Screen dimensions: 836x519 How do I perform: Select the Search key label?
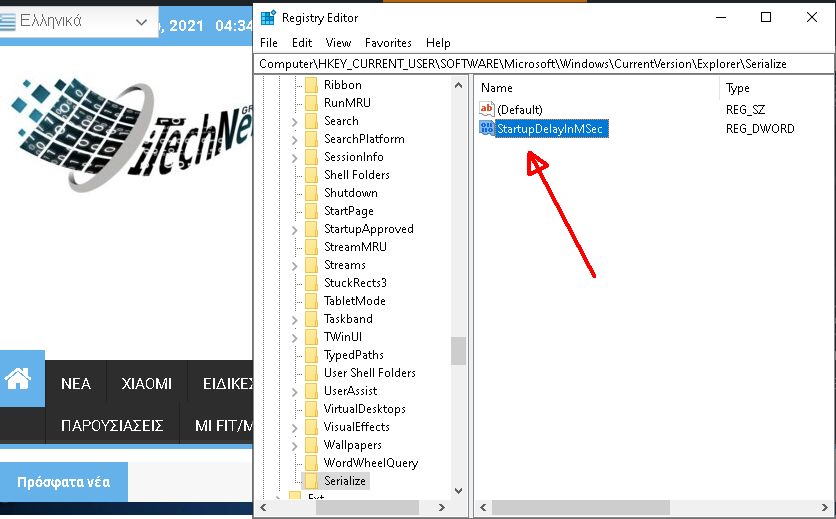[x=341, y=121]
